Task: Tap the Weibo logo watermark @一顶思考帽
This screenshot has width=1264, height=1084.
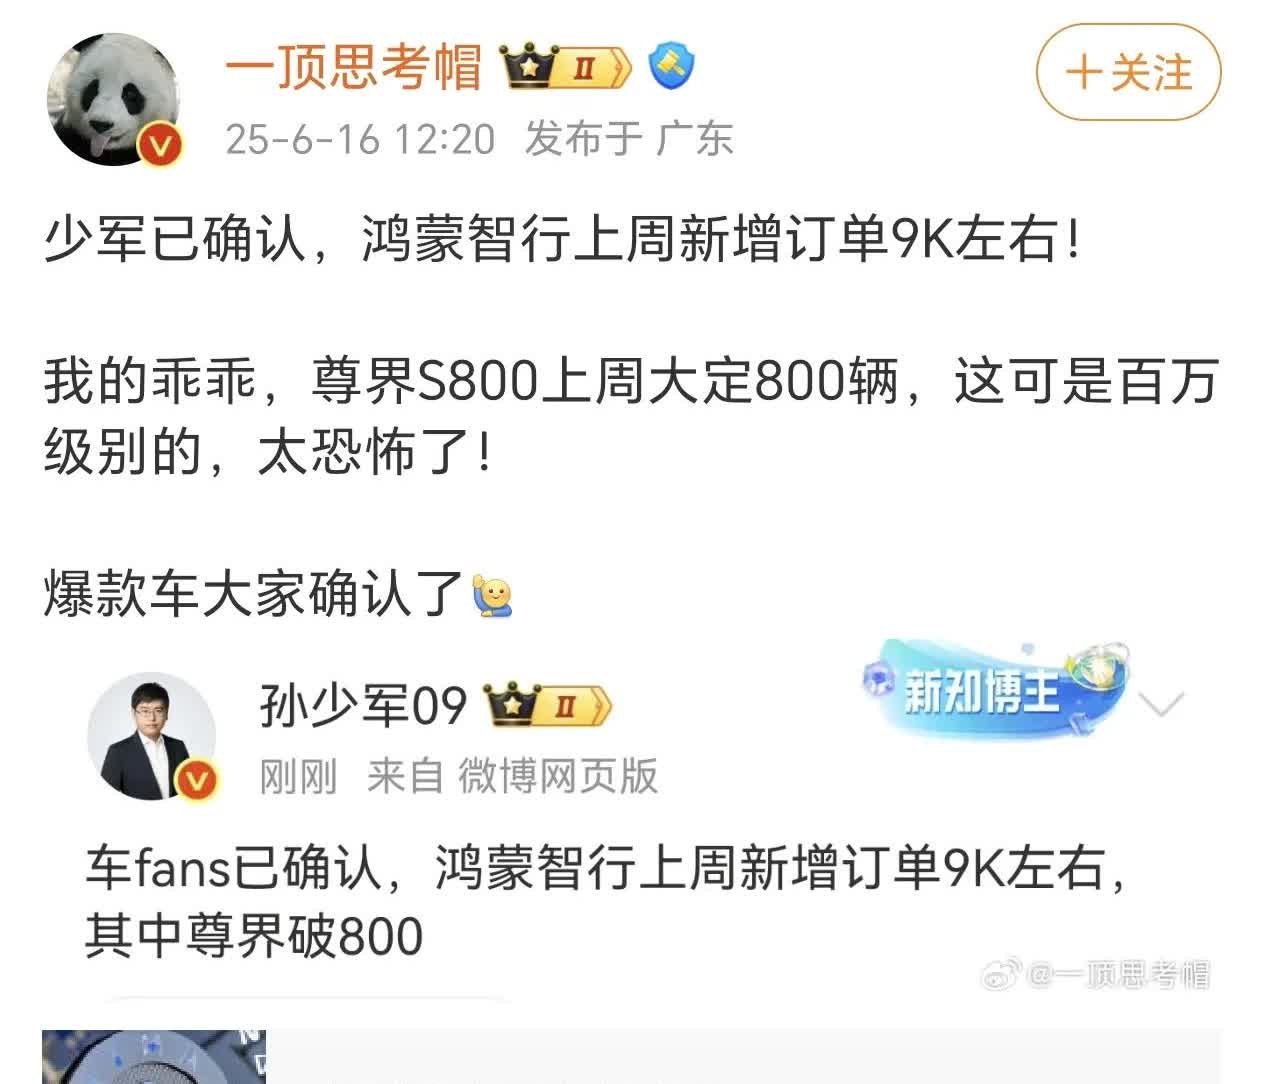Action: click(x=1095, y=974)
